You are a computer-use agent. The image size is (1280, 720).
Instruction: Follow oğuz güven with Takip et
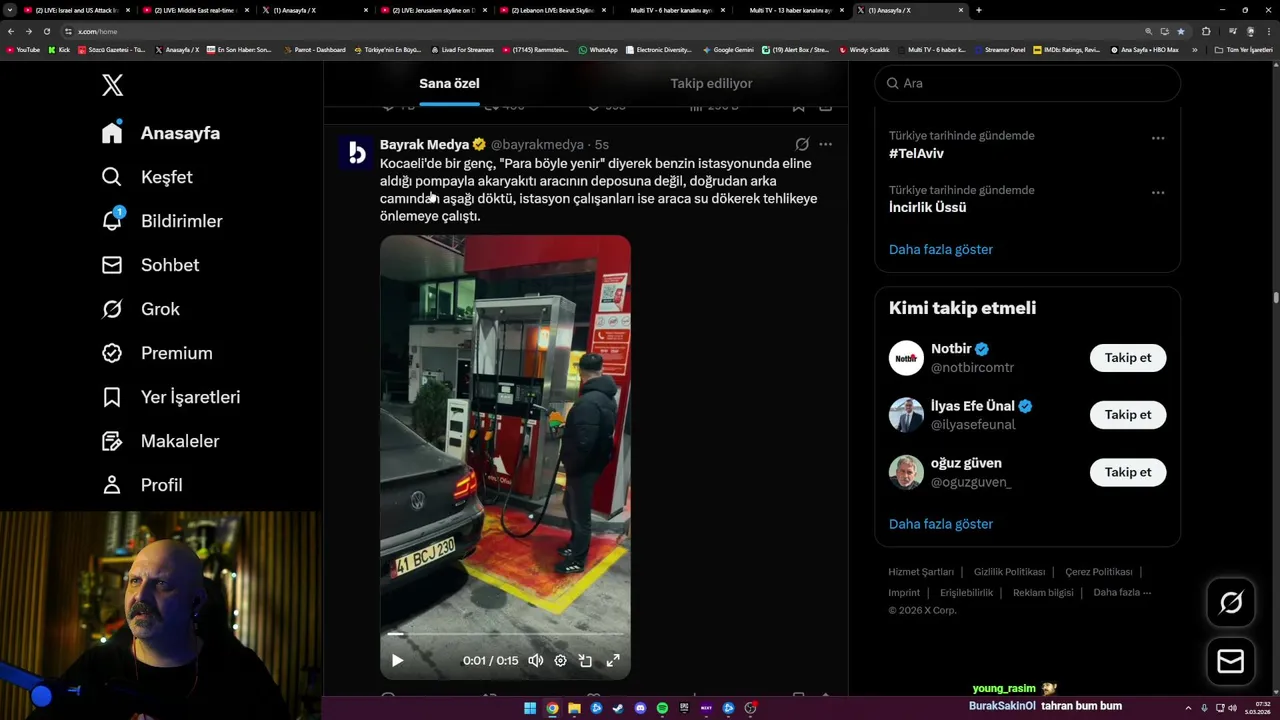(x=1128, y=472)
